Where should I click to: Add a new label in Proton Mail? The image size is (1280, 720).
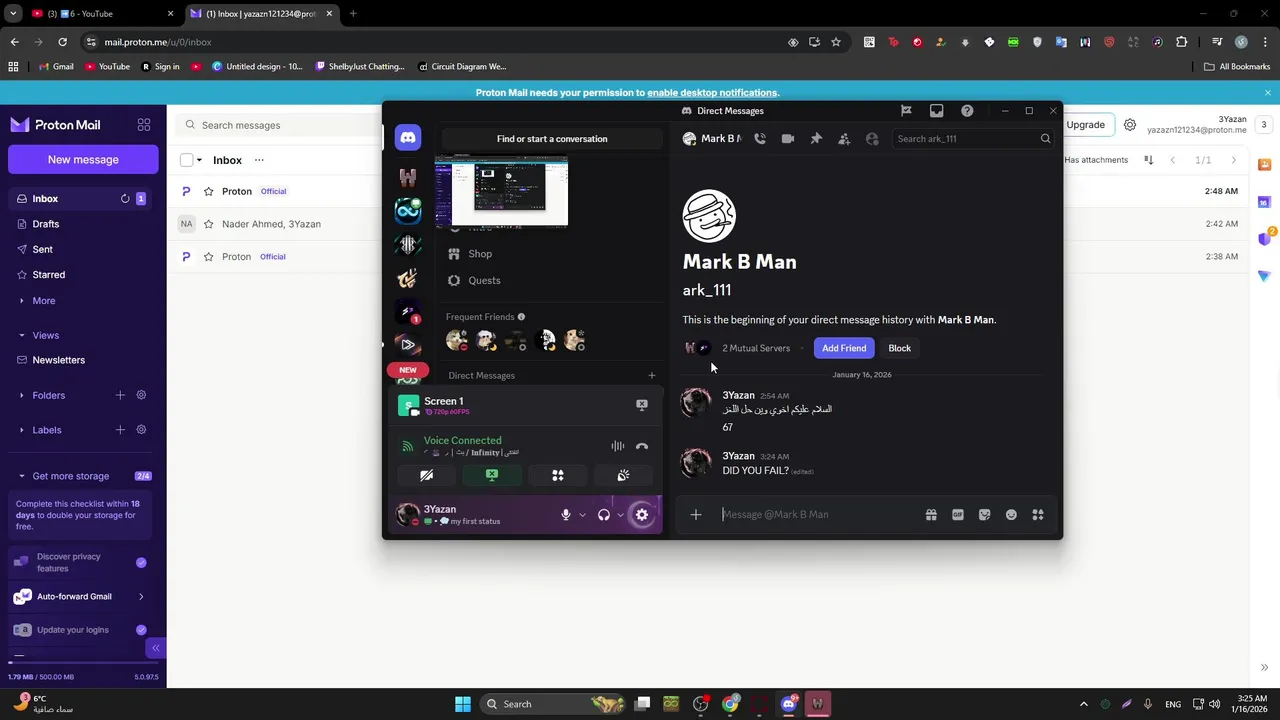pos(120,430)
